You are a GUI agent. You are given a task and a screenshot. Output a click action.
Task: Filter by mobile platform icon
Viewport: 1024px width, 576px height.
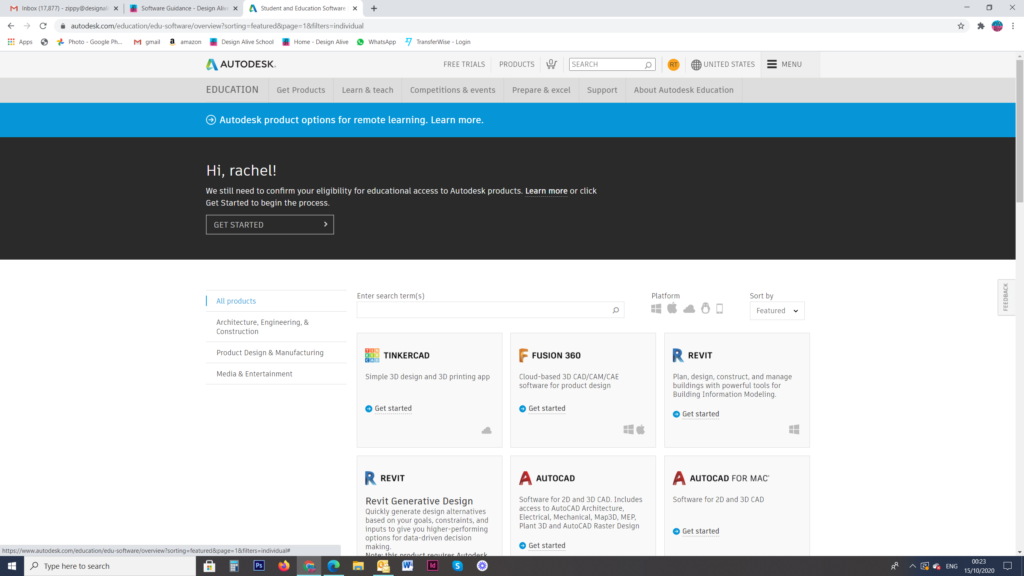coord(720,308)
